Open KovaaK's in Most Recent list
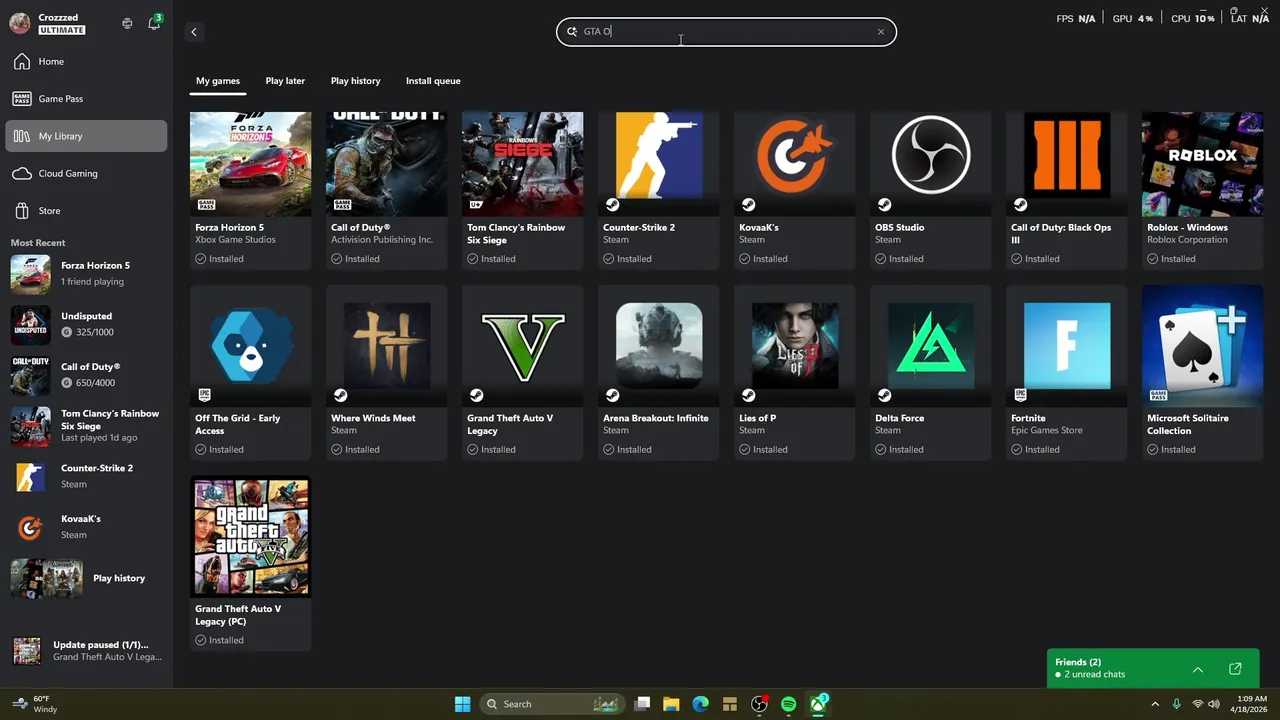The width and height of the screenshot is (1280, 720). 86,527
